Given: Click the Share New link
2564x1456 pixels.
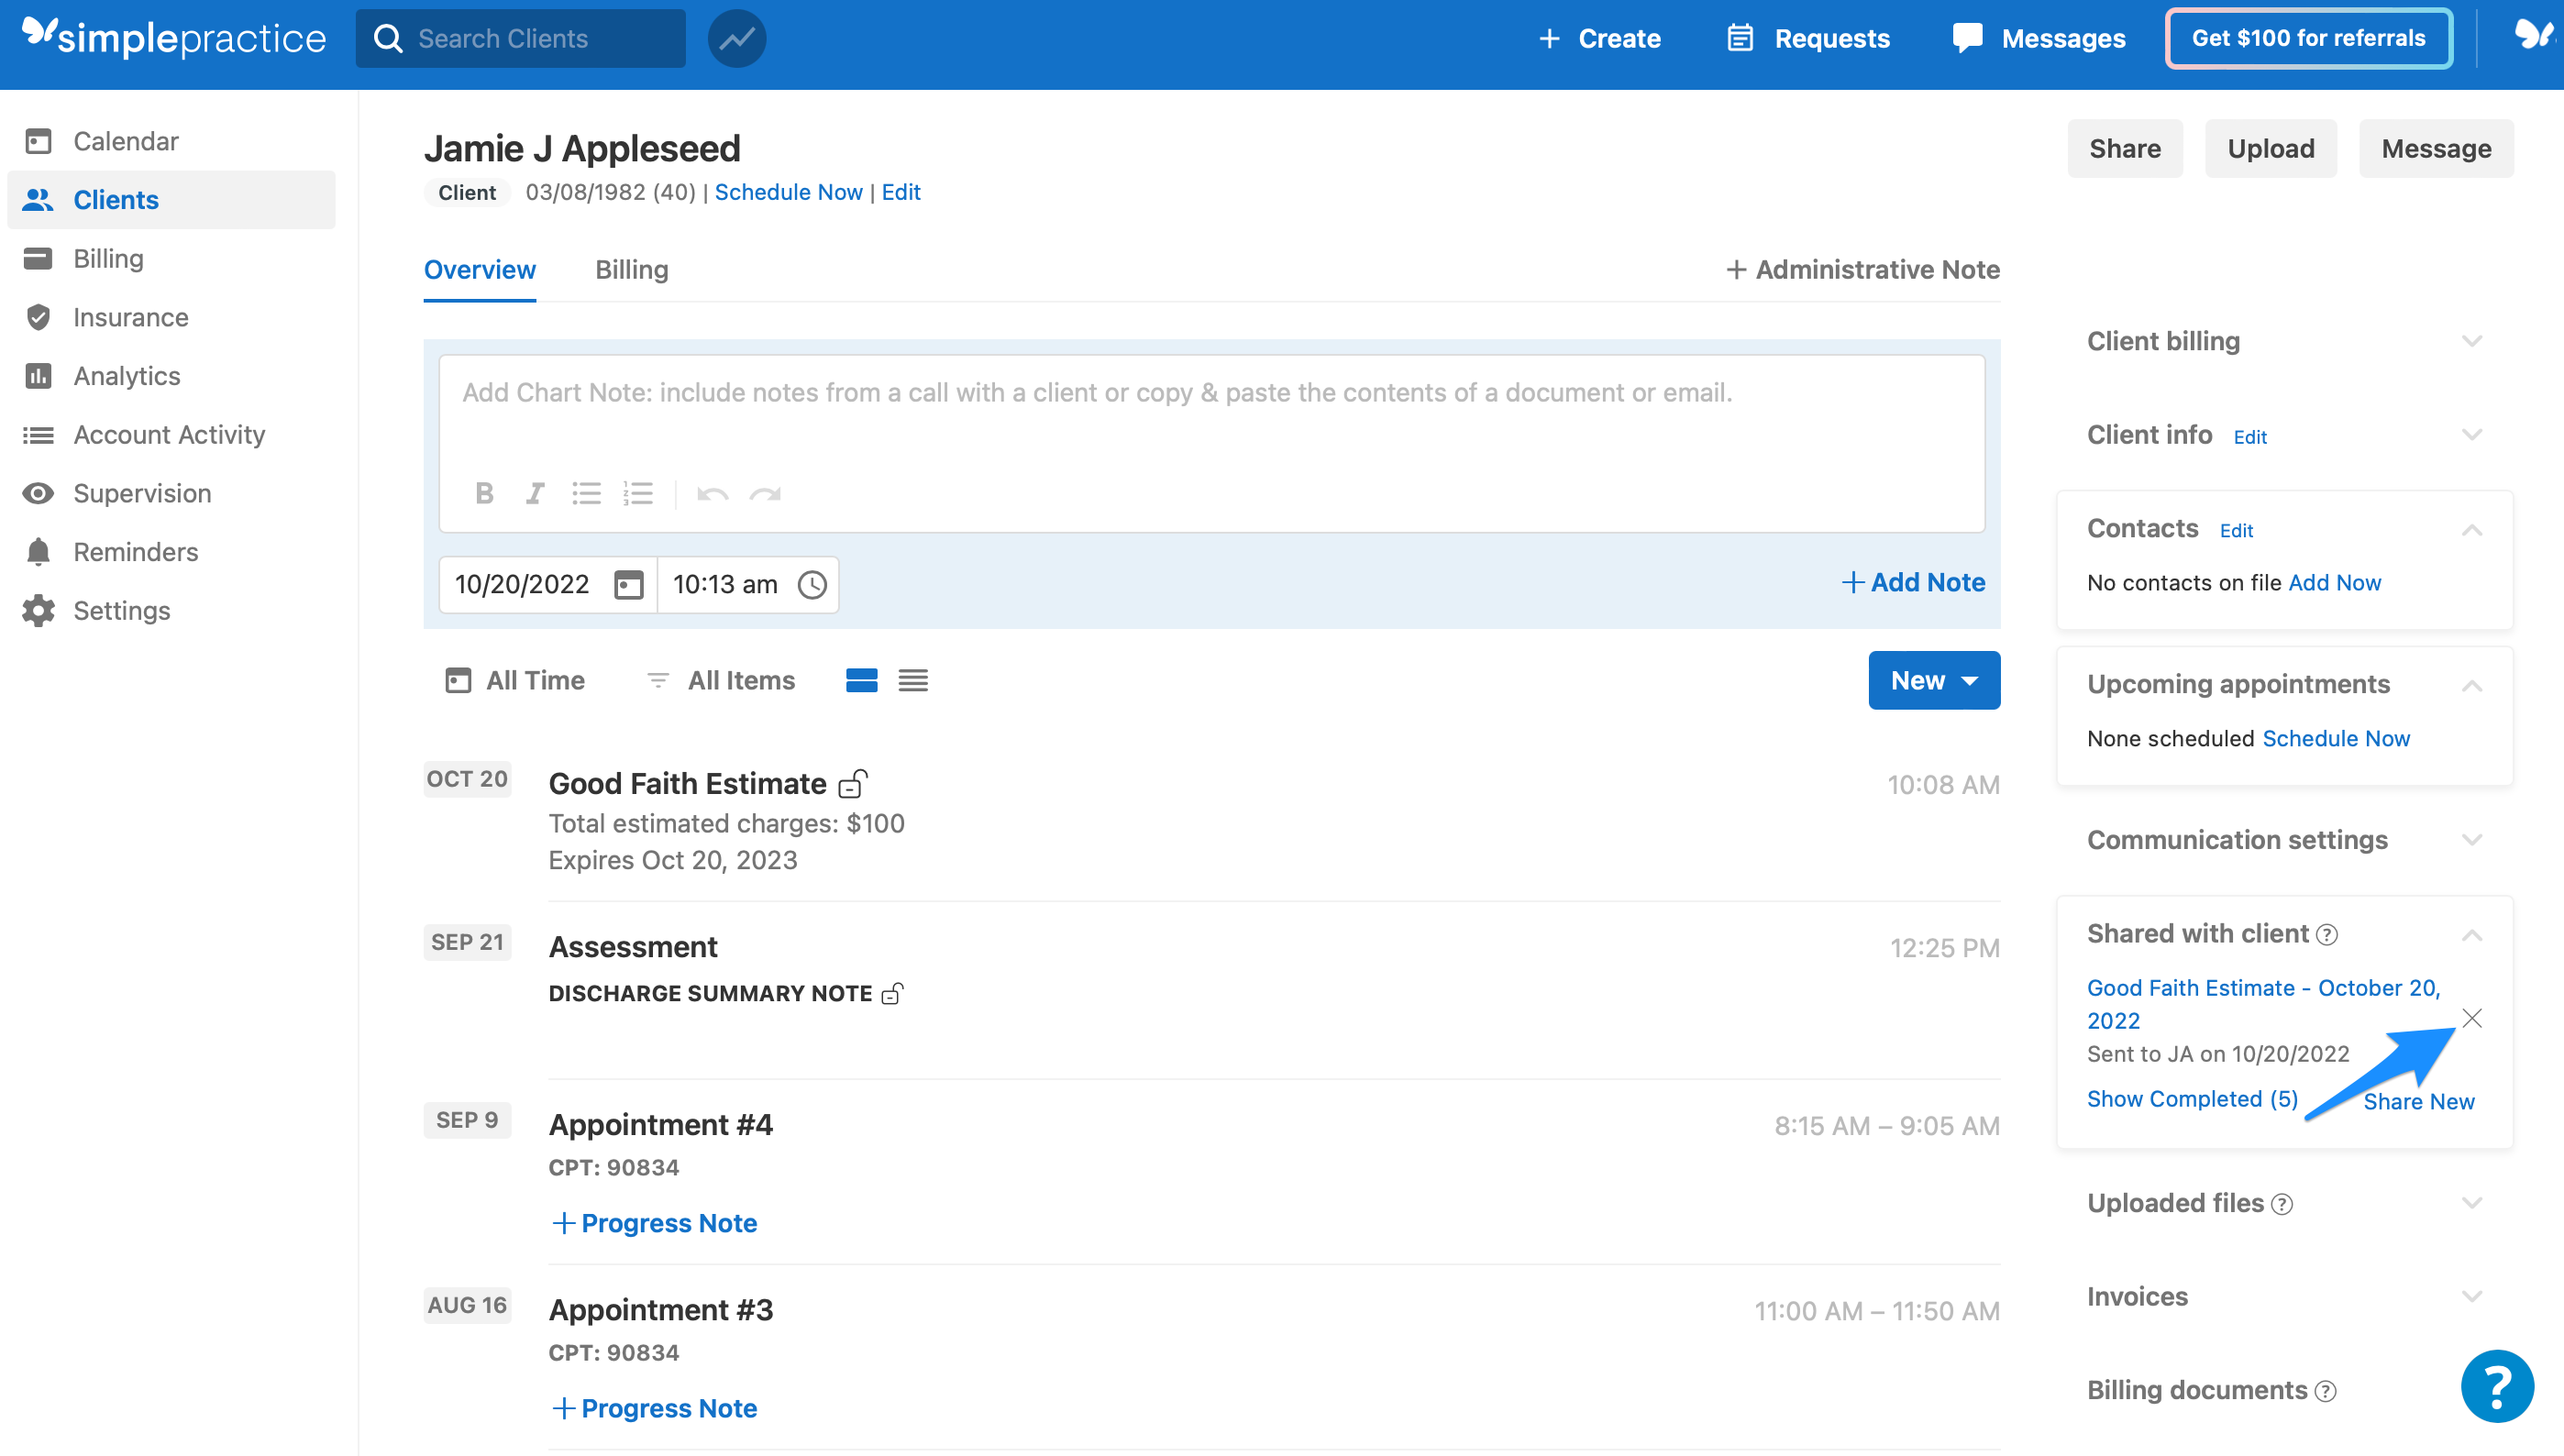Looking at the screenshot, I should (x=2419, y=1102).
